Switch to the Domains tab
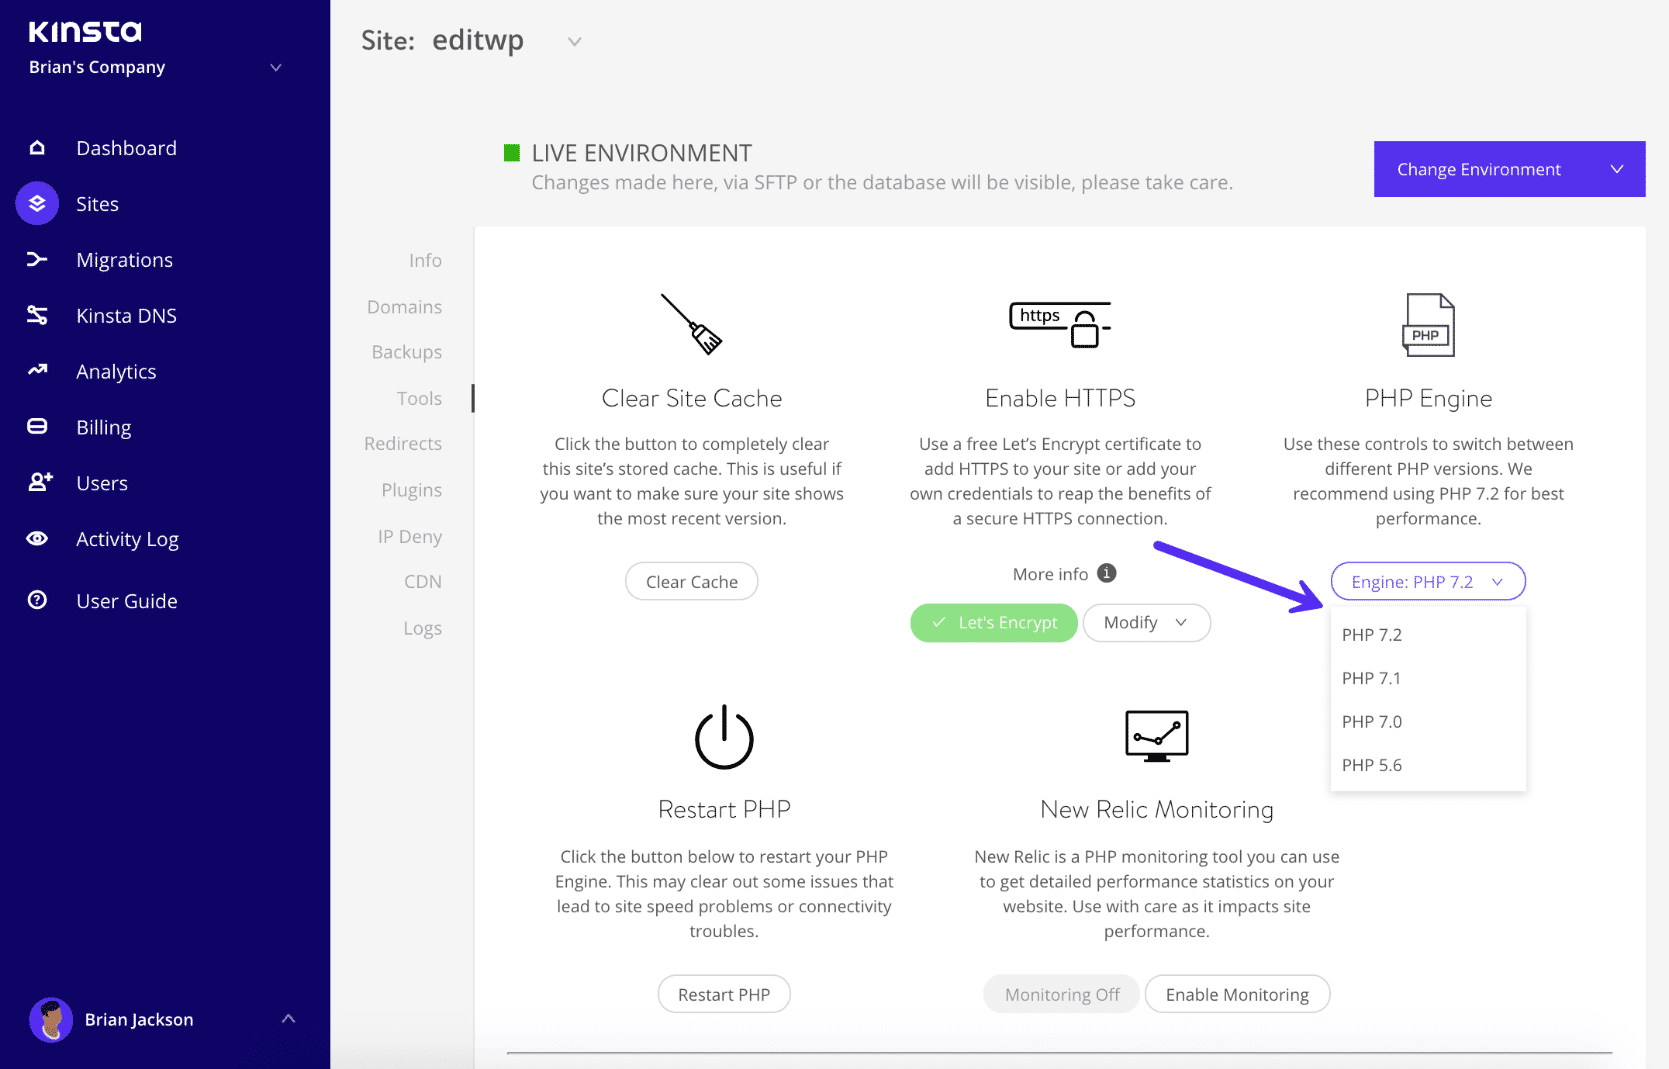Viewport: 1669px width, 1069px height. click(x=404, y=307)
